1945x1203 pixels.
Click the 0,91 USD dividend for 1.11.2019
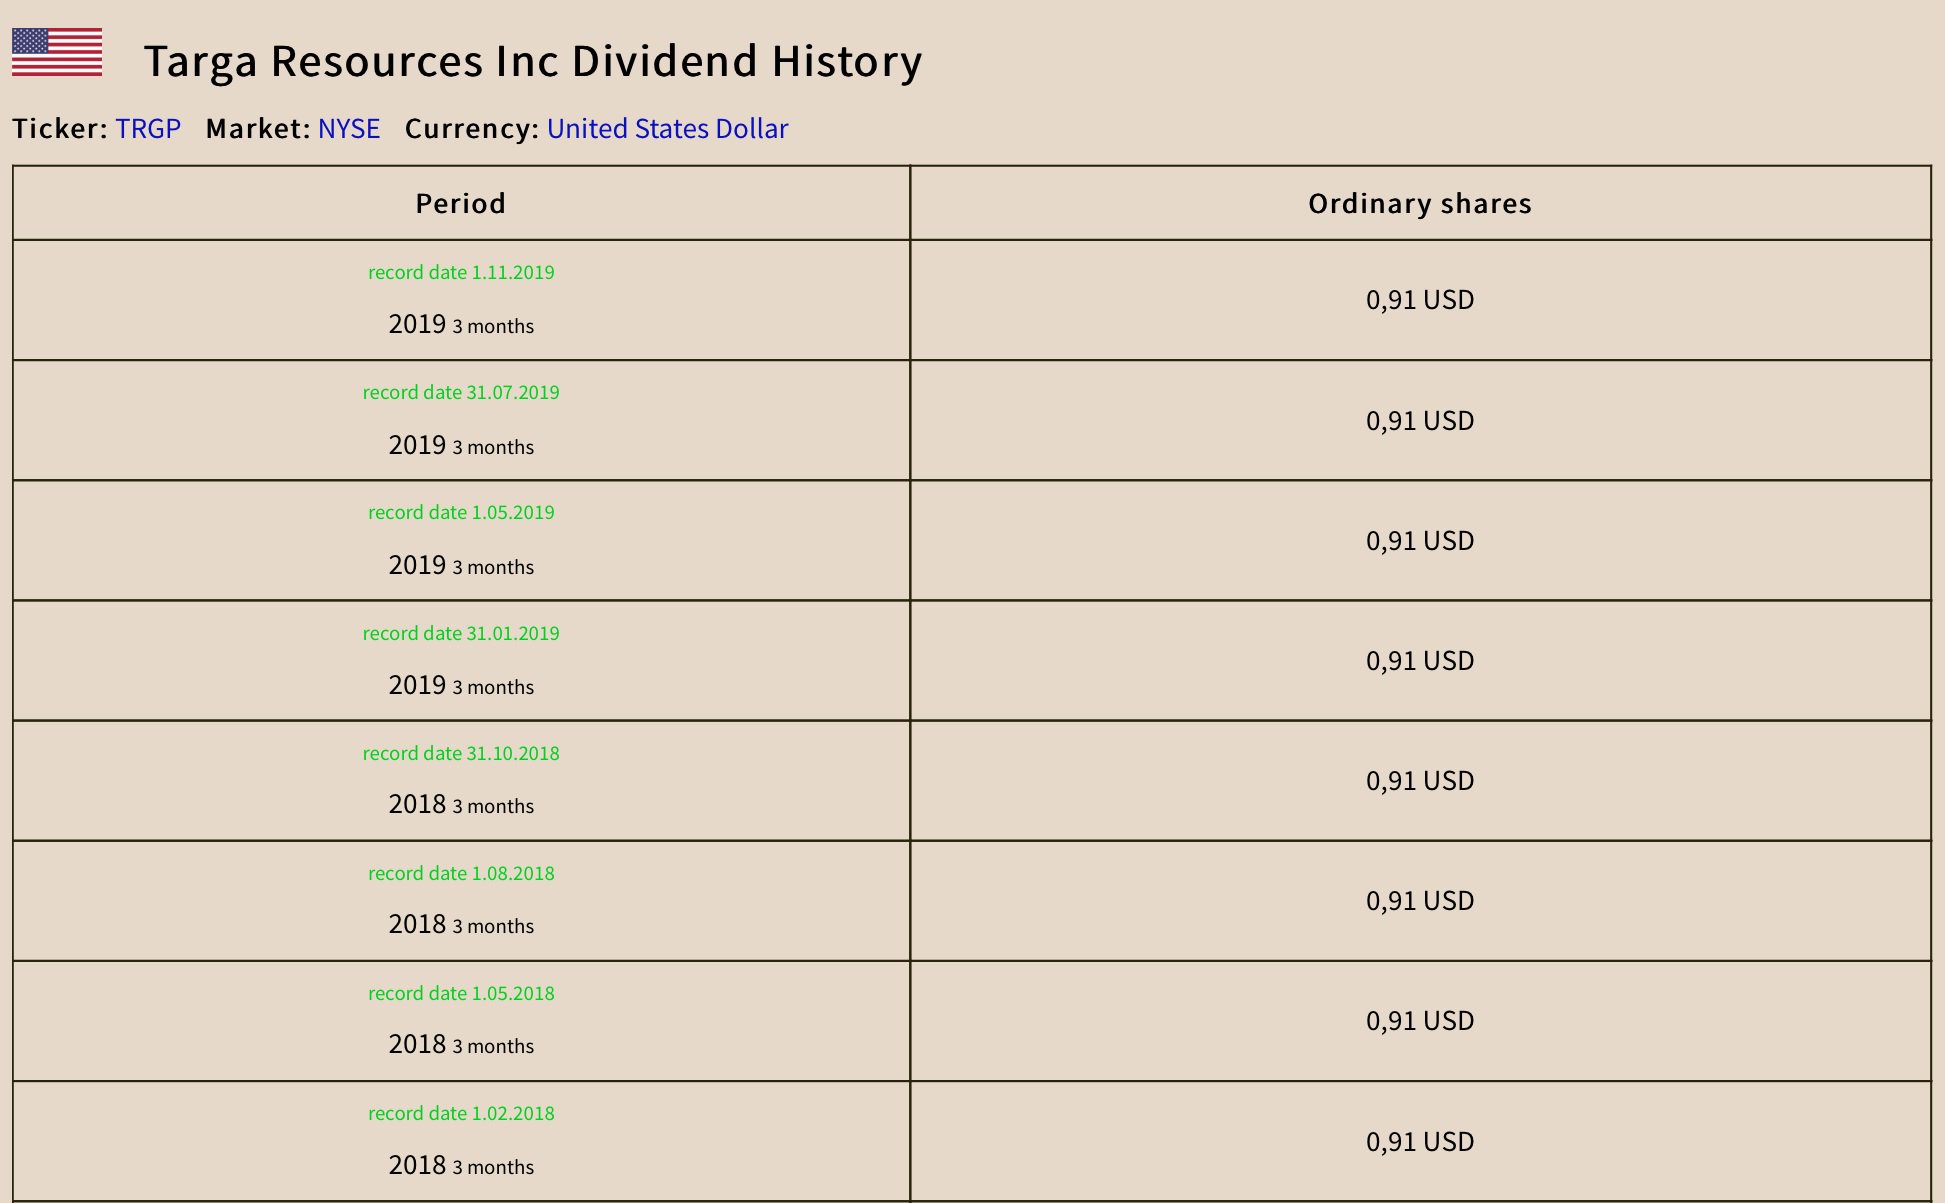coord(1419,300)
